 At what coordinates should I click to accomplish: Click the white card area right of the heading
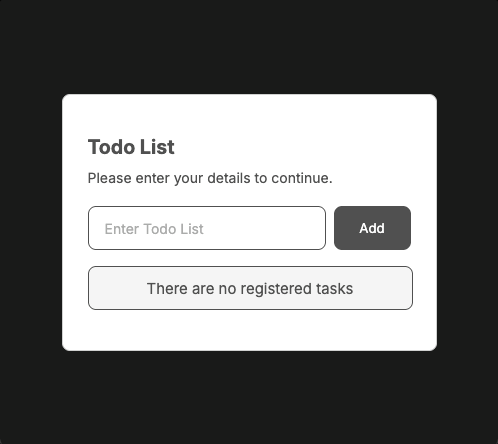(300, 147)
